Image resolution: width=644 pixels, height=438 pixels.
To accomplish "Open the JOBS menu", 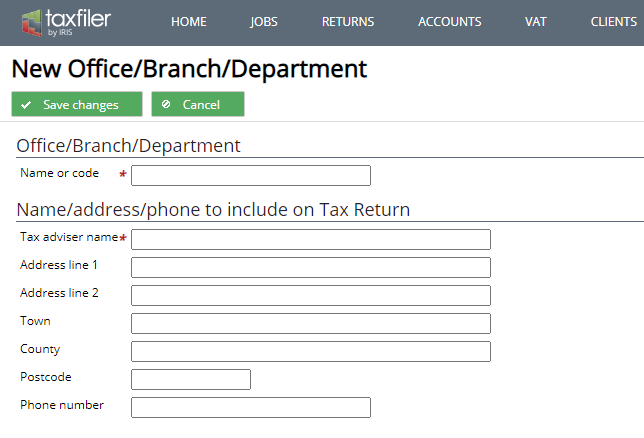I will pos(264,21).
